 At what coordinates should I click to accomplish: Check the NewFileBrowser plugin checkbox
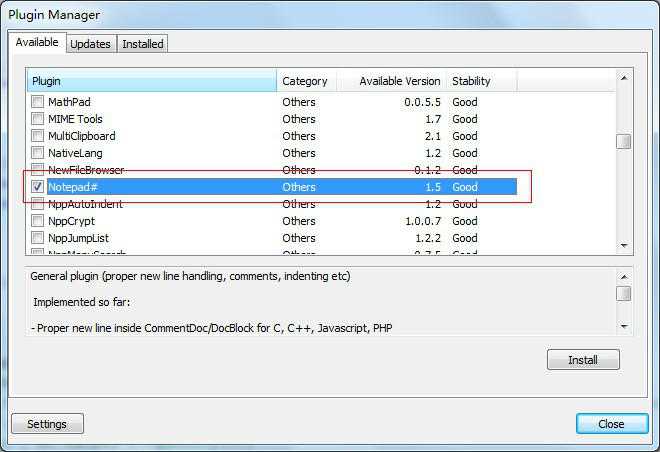click(x=37, y=170)
